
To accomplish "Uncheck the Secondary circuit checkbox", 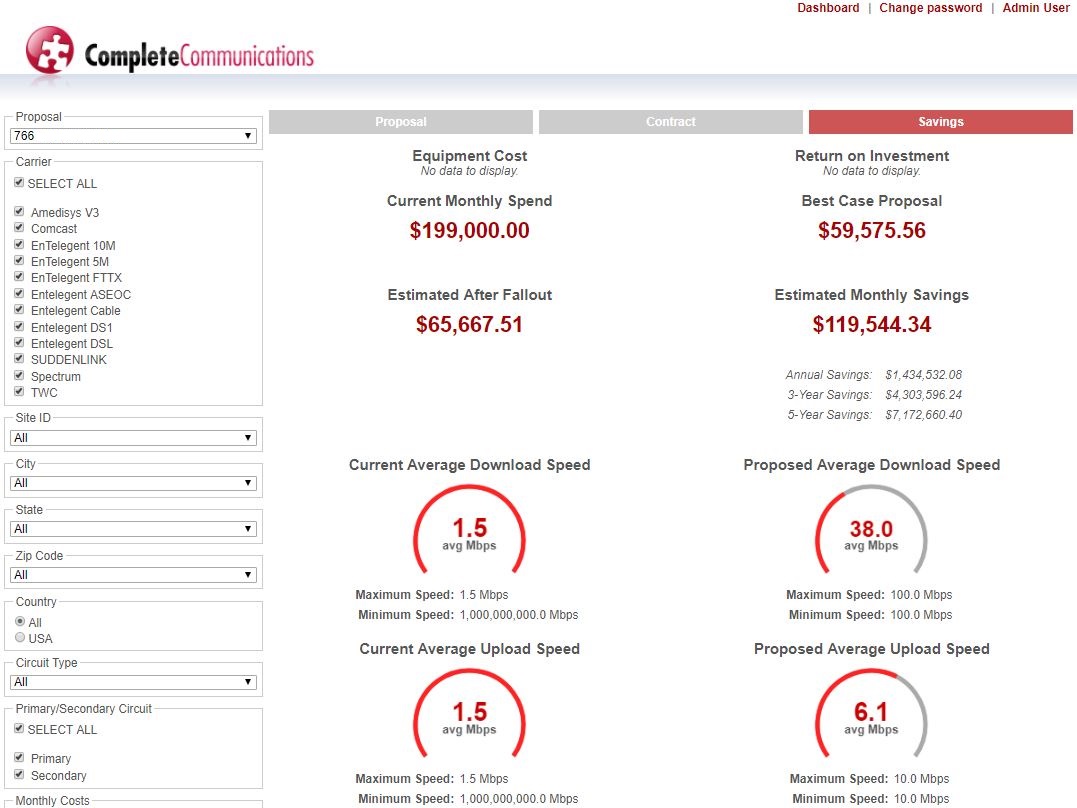I will point(19,774).
